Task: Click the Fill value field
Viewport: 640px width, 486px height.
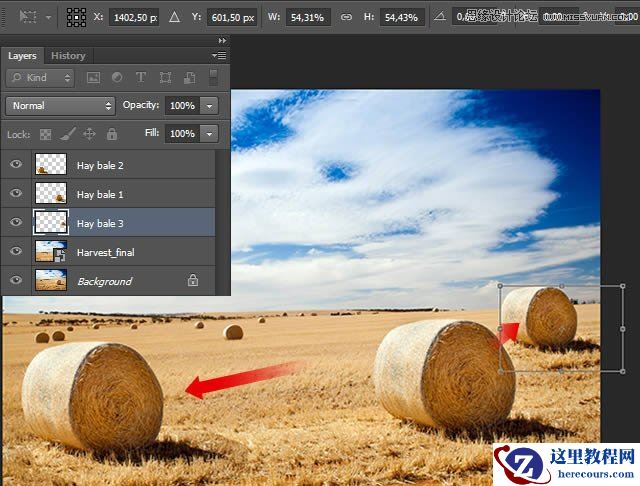Action: [182, 133]
